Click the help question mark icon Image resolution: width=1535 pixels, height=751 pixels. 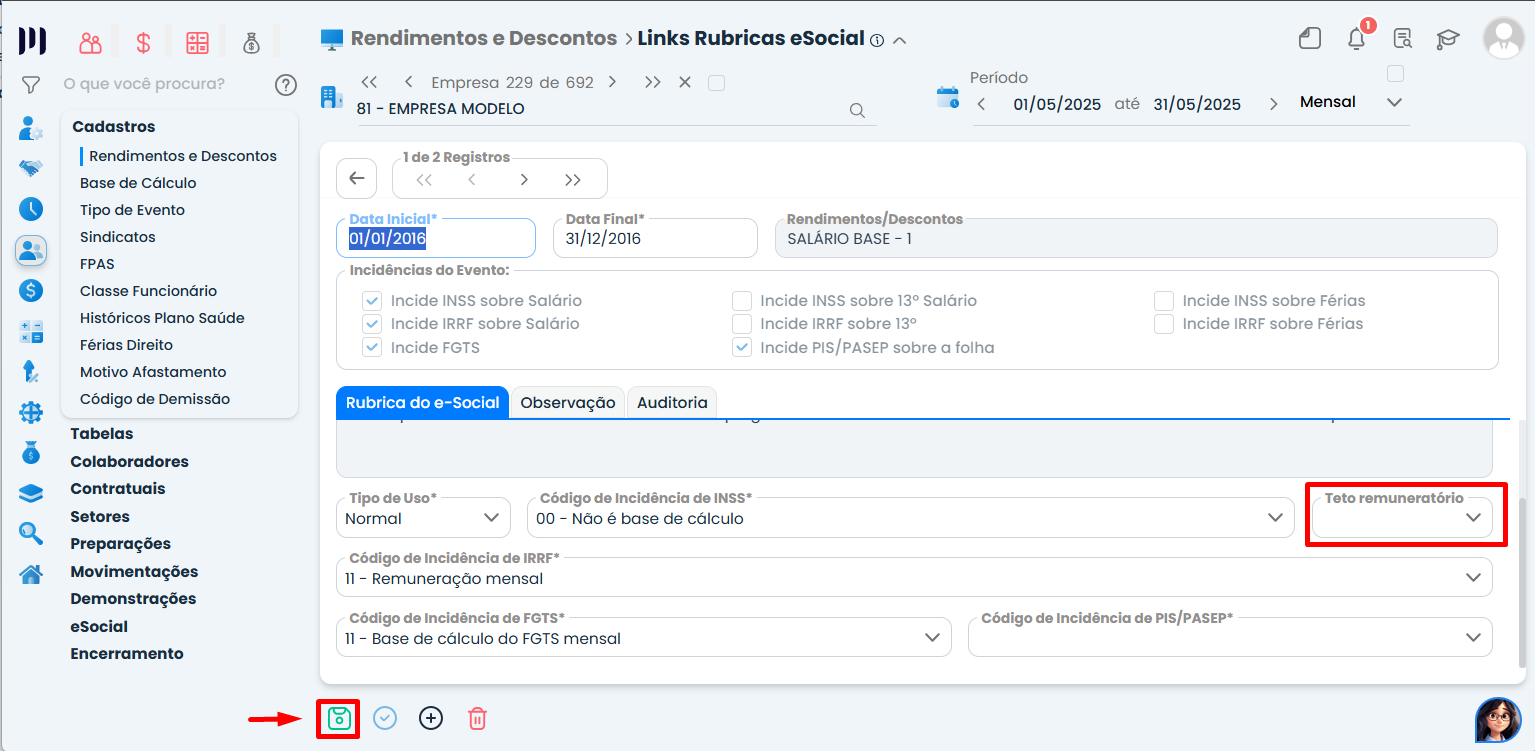[286, 85]
